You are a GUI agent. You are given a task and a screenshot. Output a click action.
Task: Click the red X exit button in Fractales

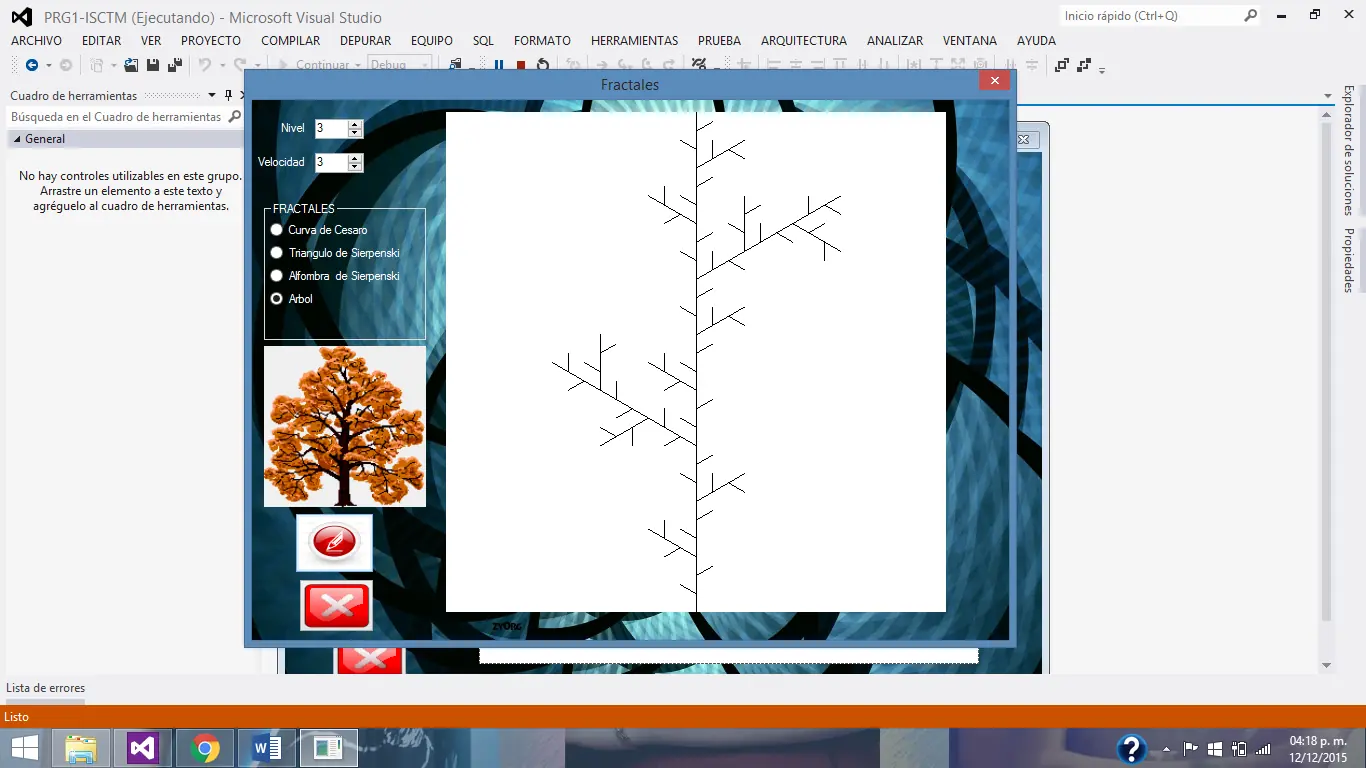[x=336, y=605]
